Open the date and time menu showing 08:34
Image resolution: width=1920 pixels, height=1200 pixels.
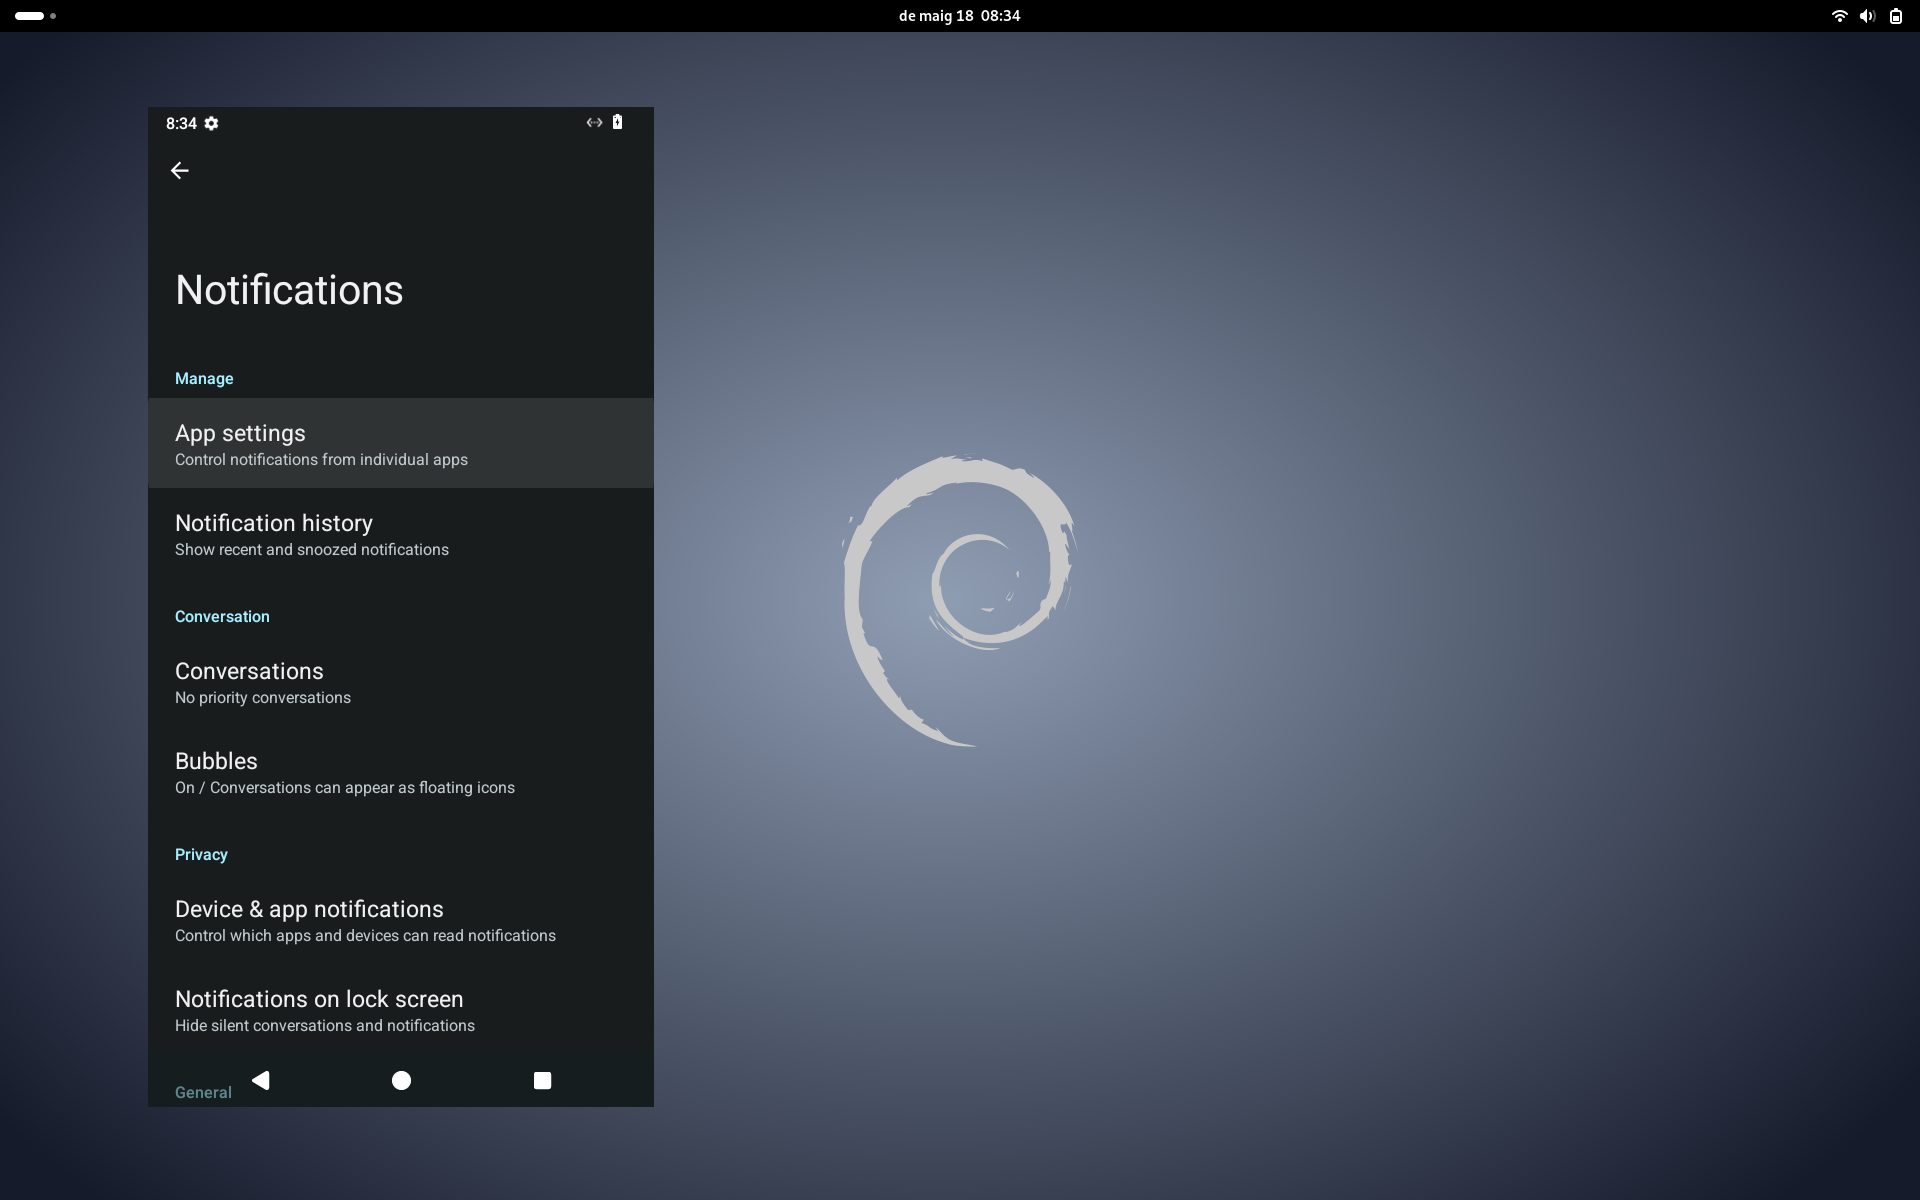click(959, 16)
